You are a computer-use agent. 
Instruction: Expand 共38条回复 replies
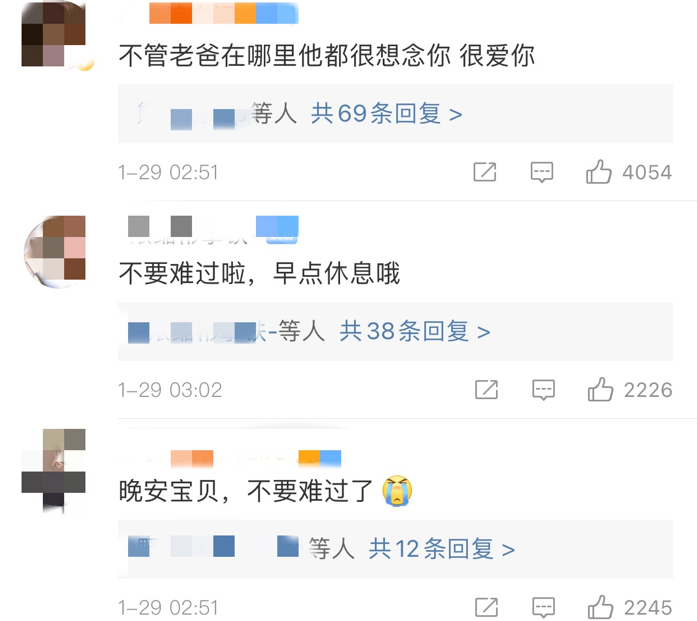pos(415,331)
